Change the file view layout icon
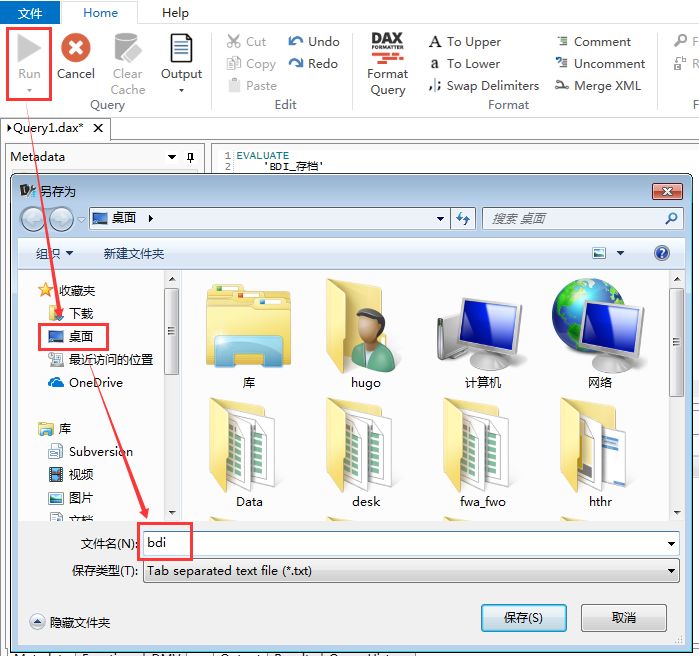Screen dimensions: 699x656 tap(599, 253)
